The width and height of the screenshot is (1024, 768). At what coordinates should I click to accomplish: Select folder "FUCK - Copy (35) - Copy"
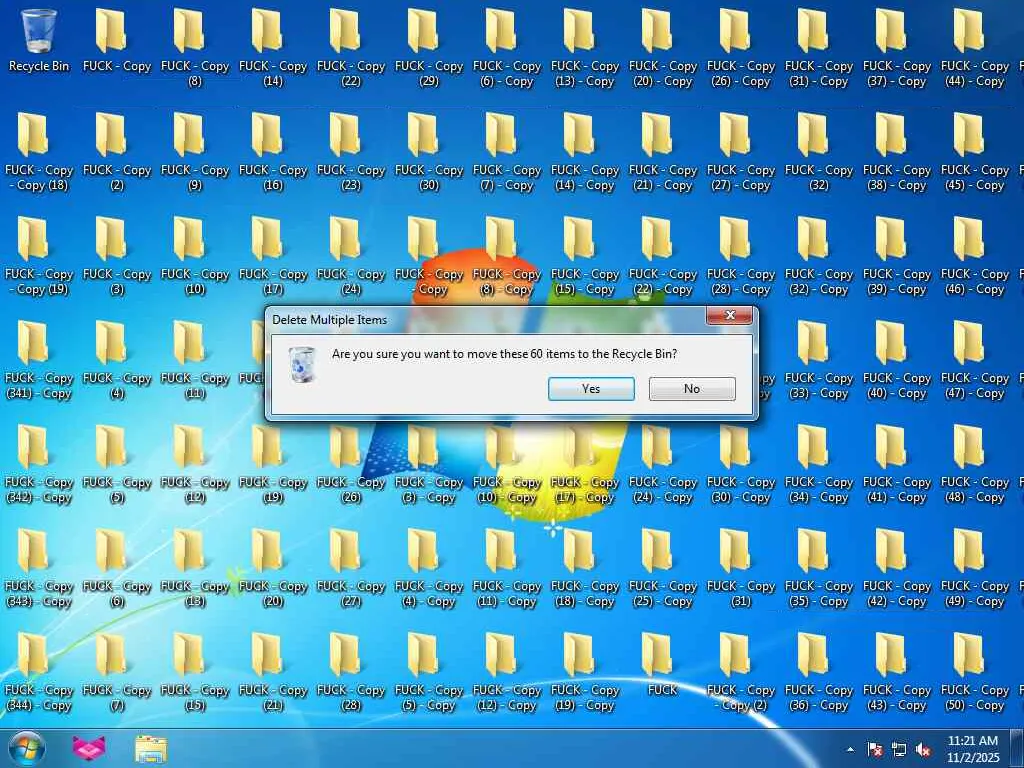point(818,568)
